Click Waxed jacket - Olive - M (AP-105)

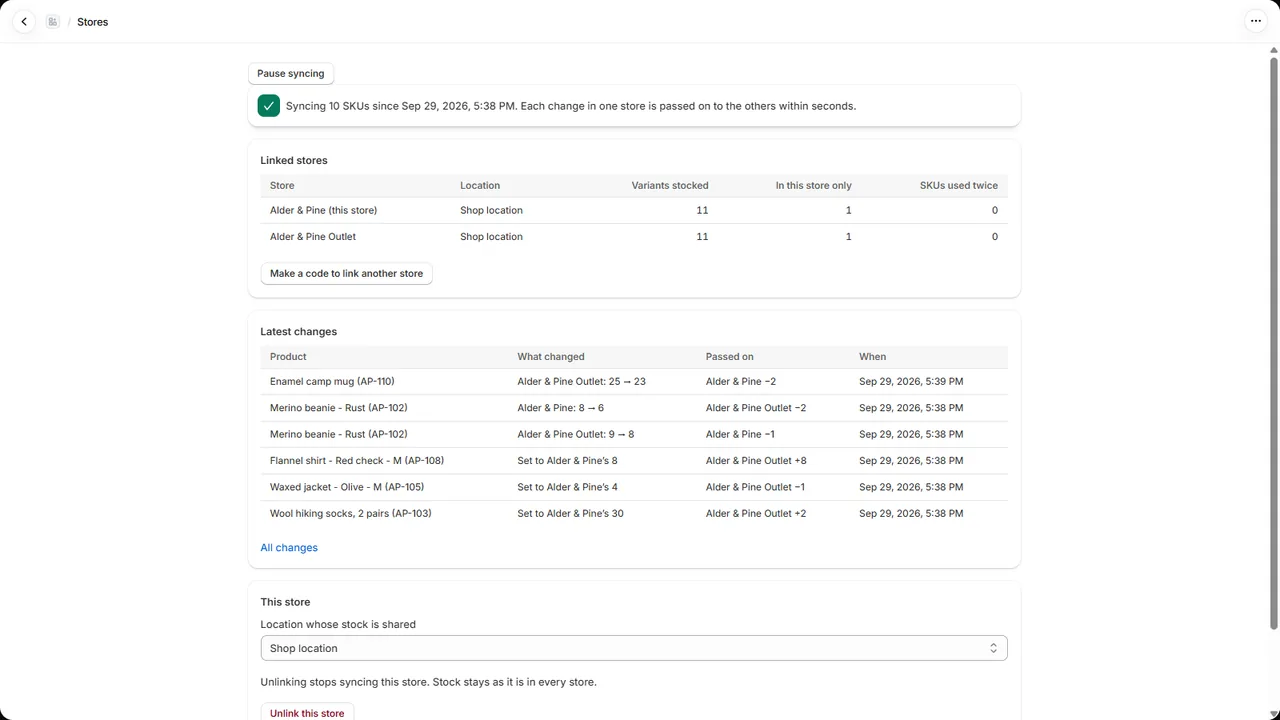click(x=347, y=487)
